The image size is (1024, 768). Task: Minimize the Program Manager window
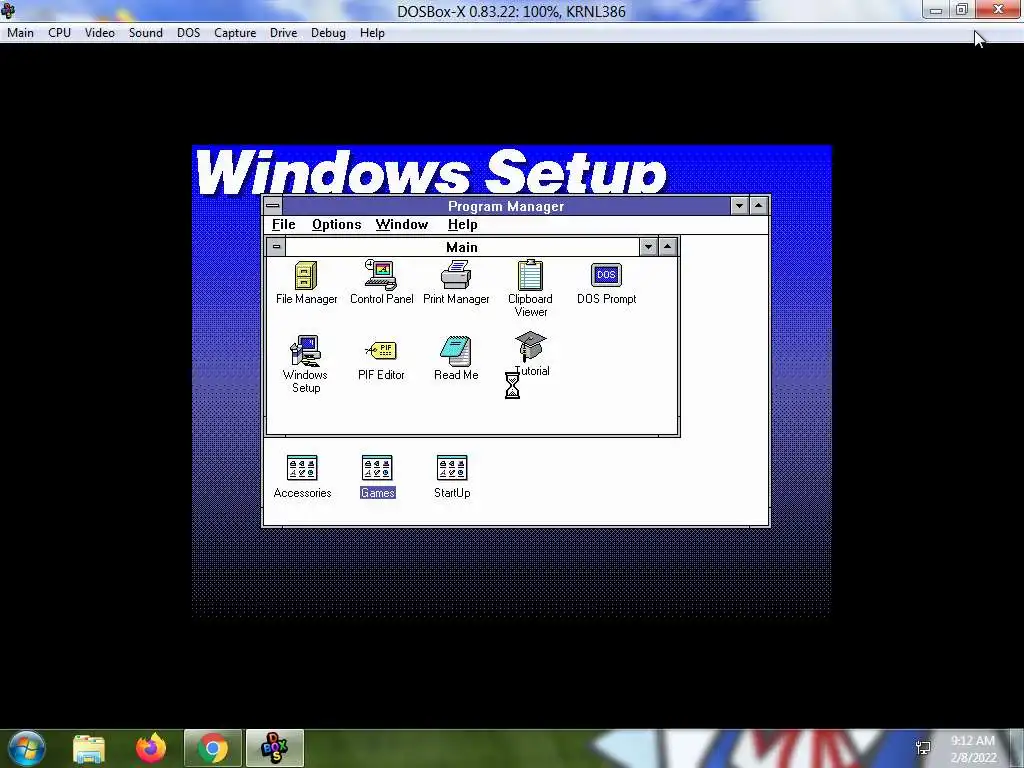(739, 206)
